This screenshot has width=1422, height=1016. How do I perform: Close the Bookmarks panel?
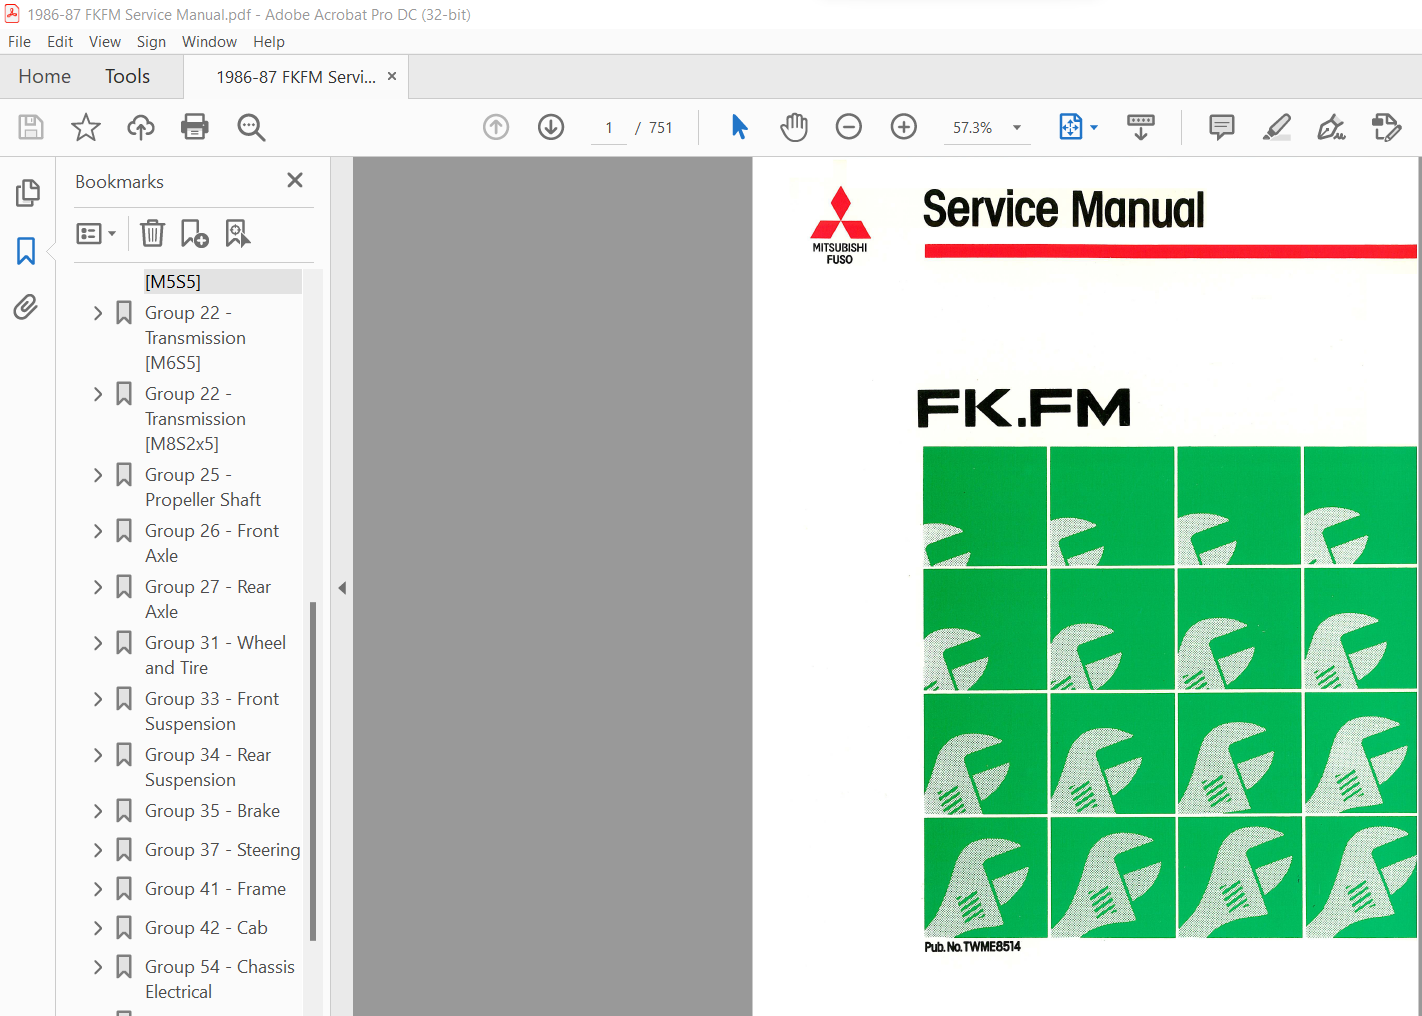295,180
